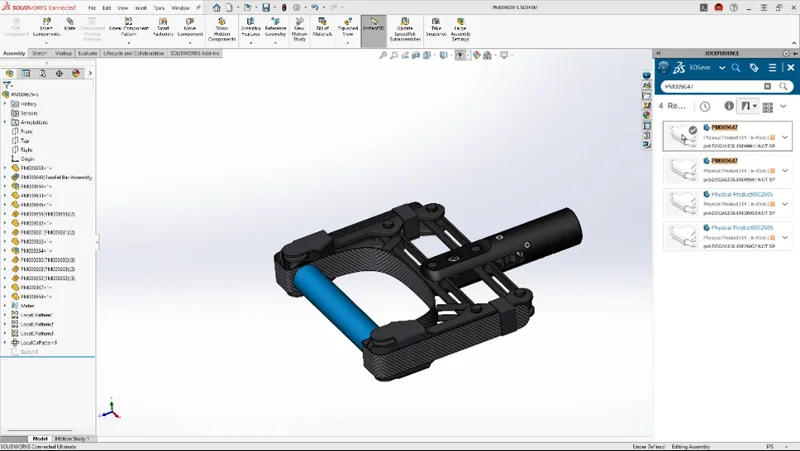Toggle the results tile view mode
This screenshot has height=451, width=800.
(766, 106)
